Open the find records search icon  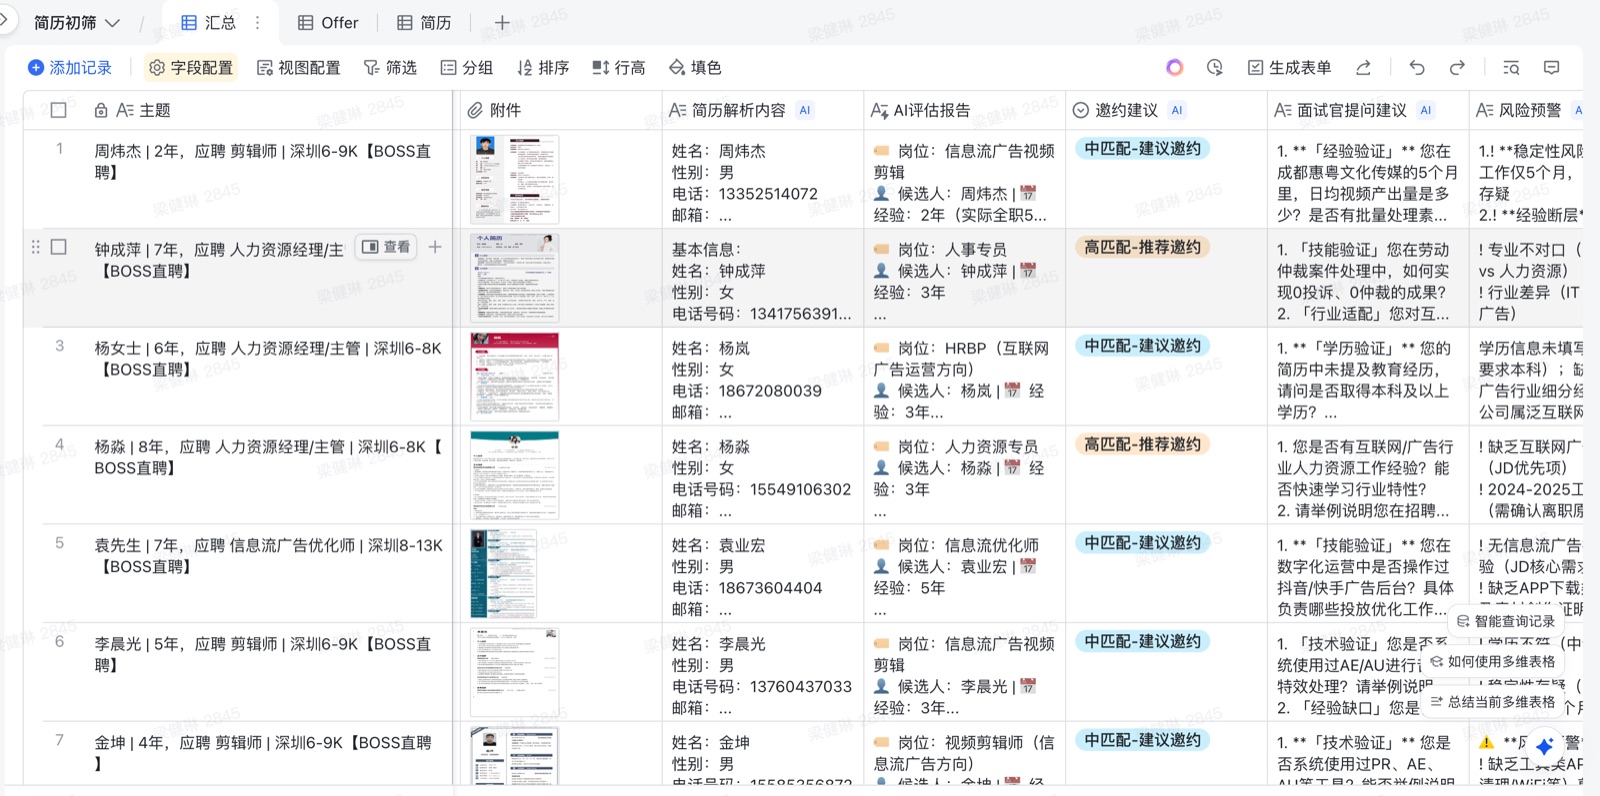click(1511, 67)
